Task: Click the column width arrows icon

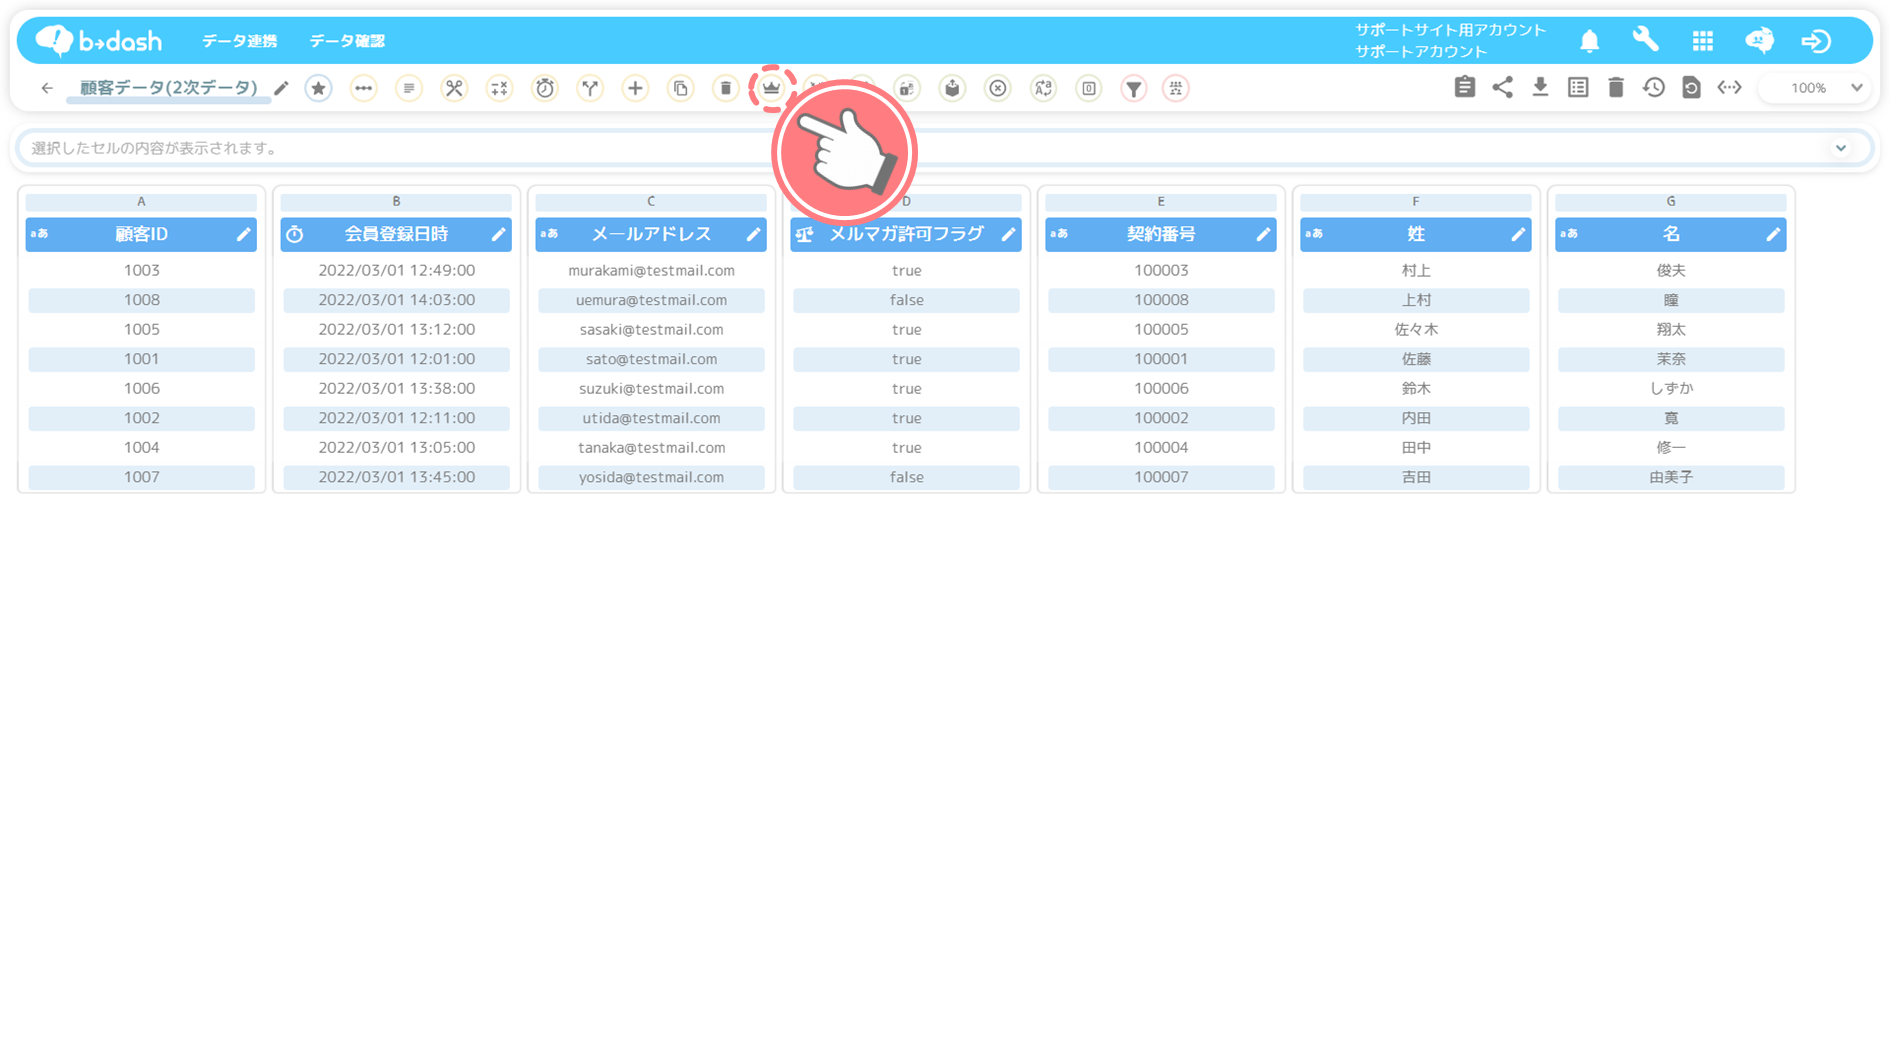Action: (1730, 87)
